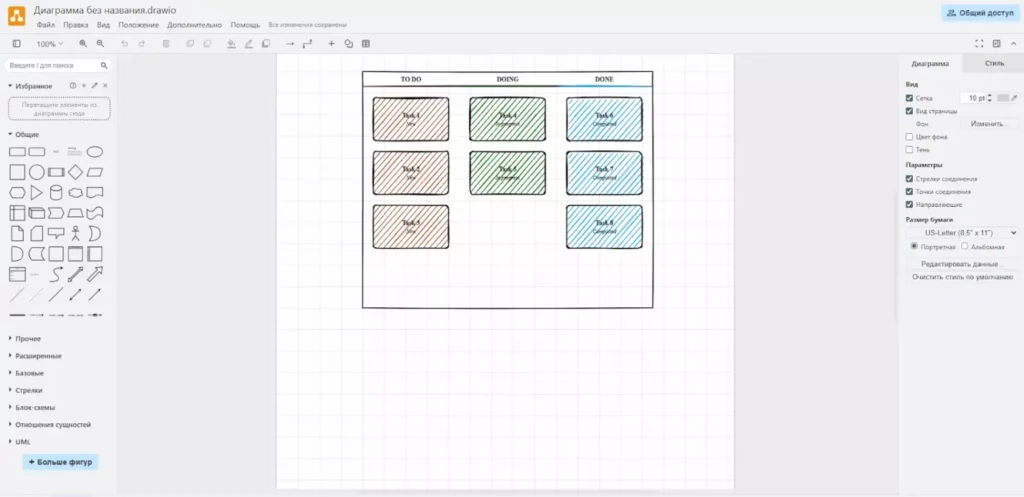Viewport: 1024px width, 497px height.
Task: Toggle the sidebar panels icon in toolbar
Action: coord(16,44)
